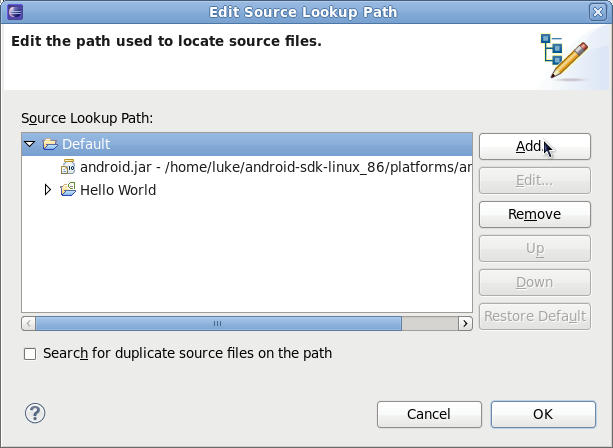Click the Eclipse icon in title bar
613x448 pixels.
(15, 12)
